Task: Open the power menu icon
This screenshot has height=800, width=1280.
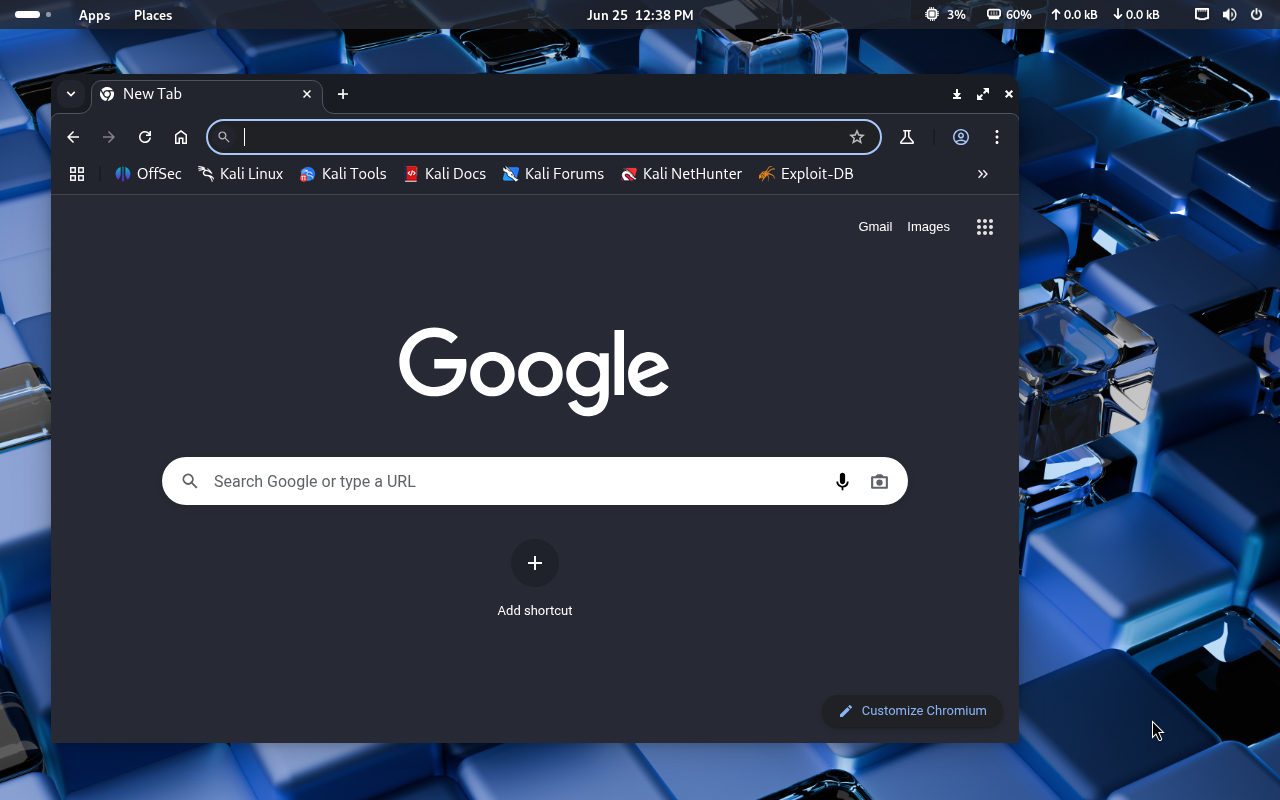Action: pos(1256,15)
